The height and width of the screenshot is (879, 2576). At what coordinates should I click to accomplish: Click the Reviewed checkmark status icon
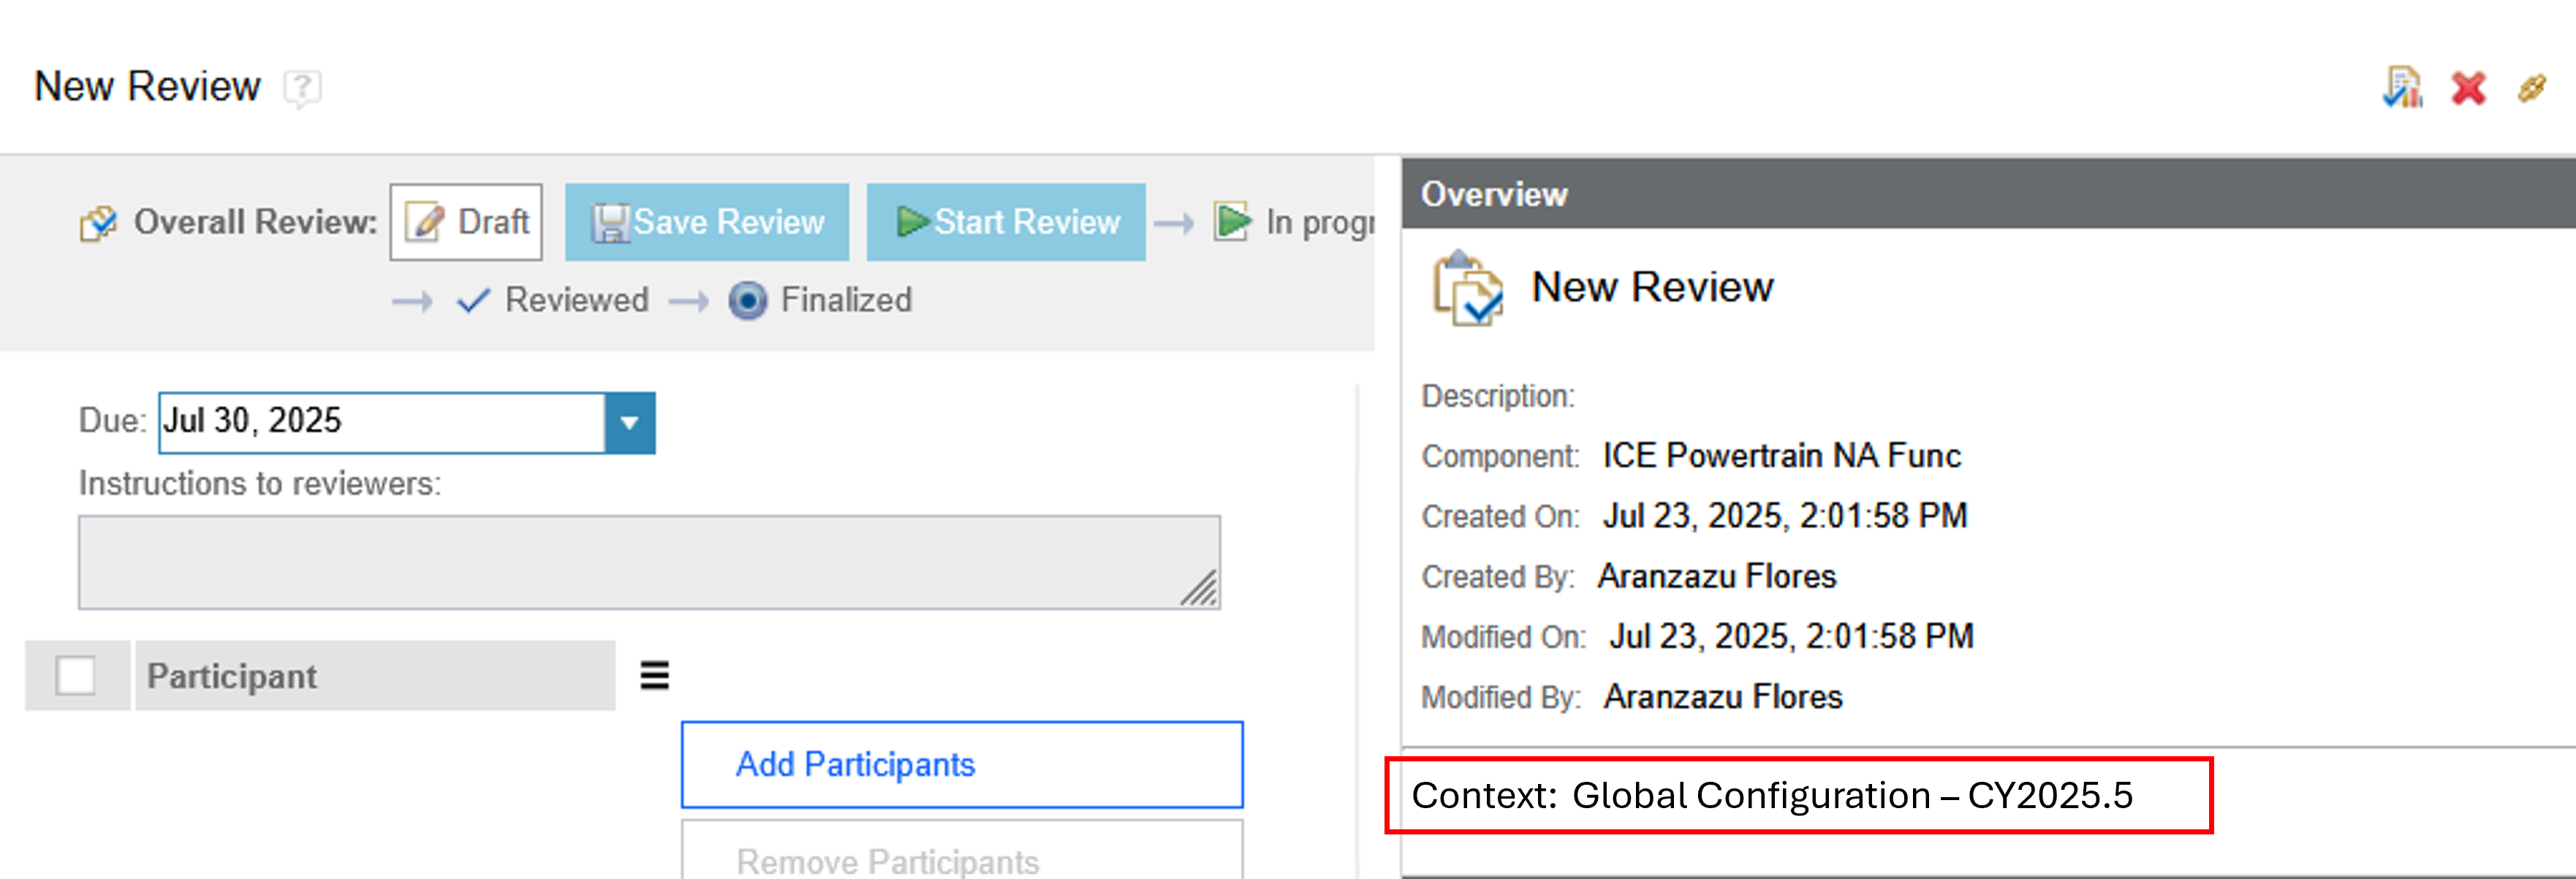click(473, 300)
